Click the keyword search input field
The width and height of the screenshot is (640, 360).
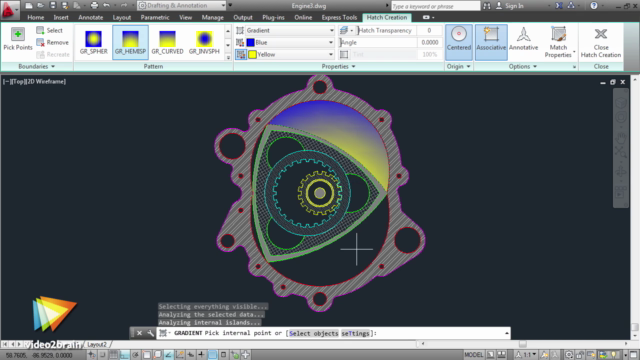click(x=436, y=6)
